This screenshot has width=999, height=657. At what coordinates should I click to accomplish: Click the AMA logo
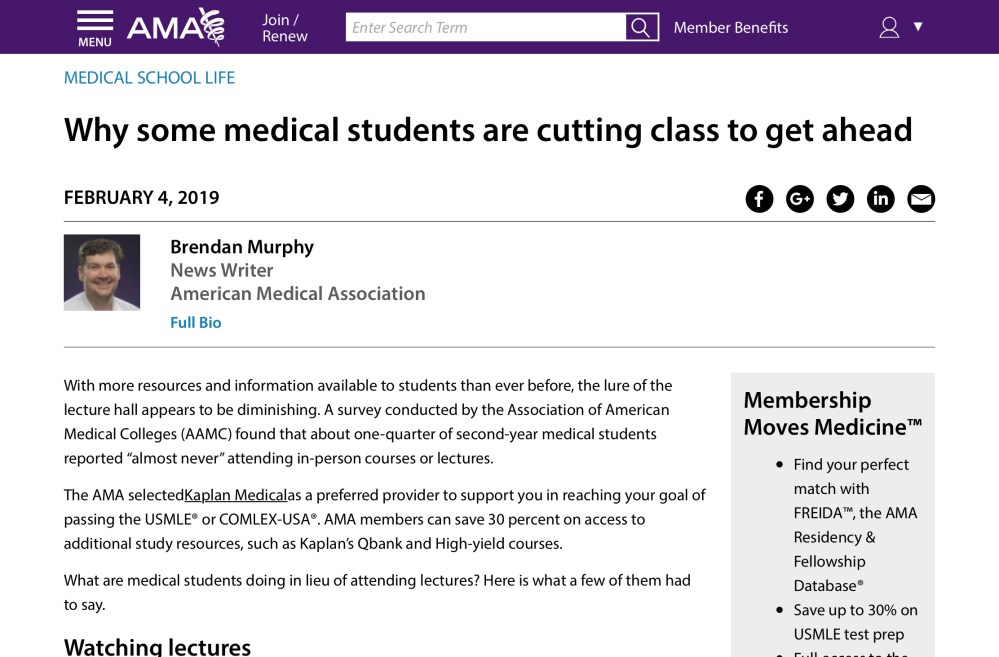175,27
